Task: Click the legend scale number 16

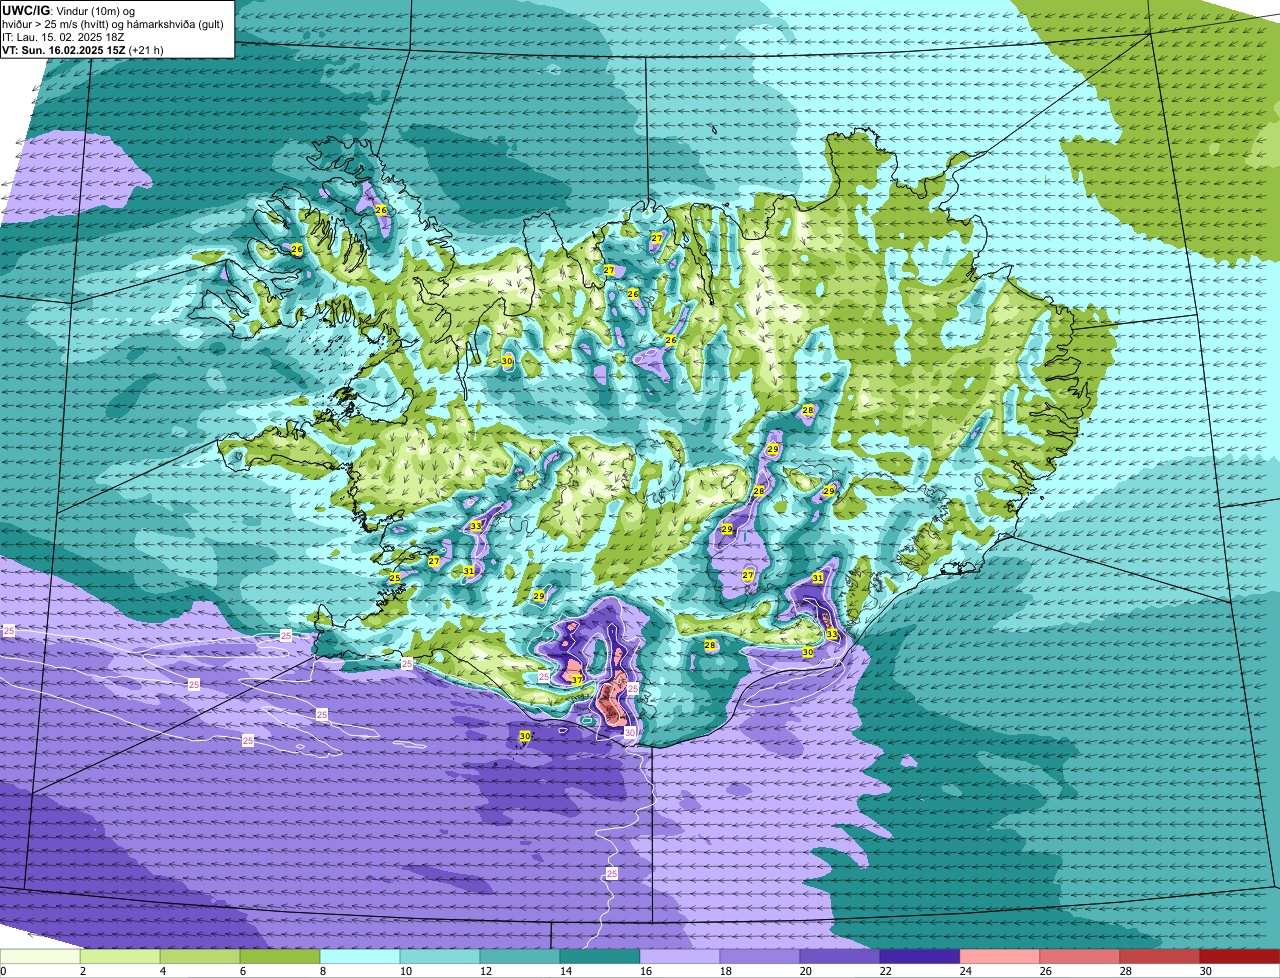Action: click(646, 971)
